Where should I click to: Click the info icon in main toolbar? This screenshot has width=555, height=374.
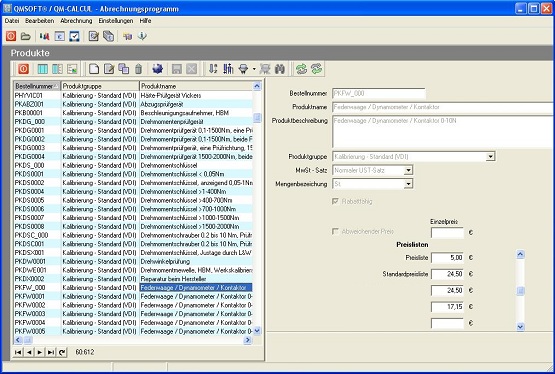142,36
